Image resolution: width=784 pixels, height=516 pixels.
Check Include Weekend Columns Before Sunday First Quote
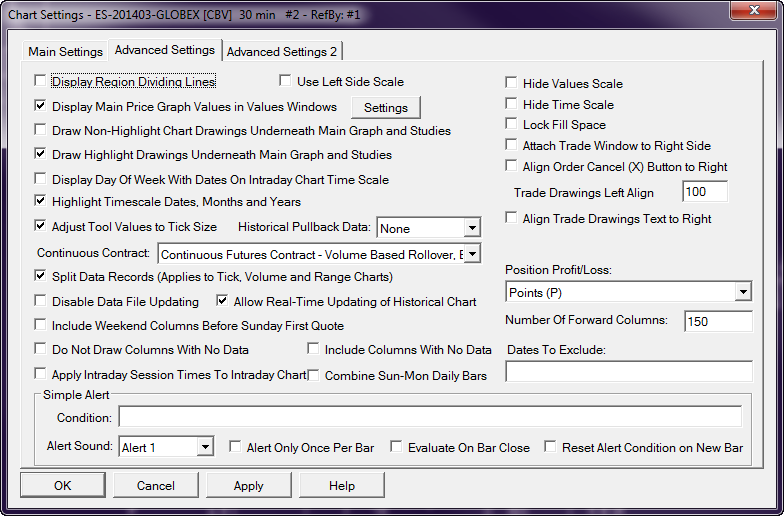point(40,324)
